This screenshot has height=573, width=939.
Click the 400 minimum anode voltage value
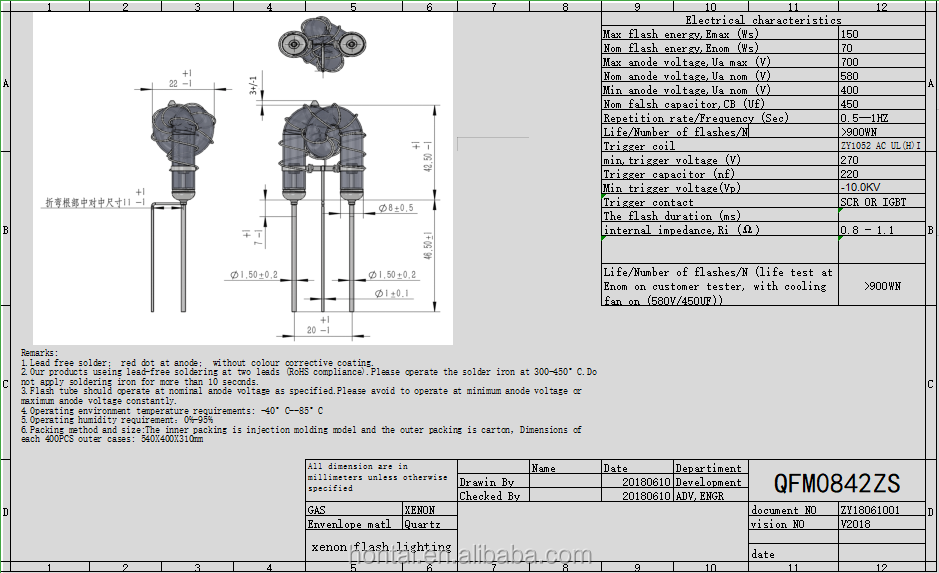coord(849,90)
